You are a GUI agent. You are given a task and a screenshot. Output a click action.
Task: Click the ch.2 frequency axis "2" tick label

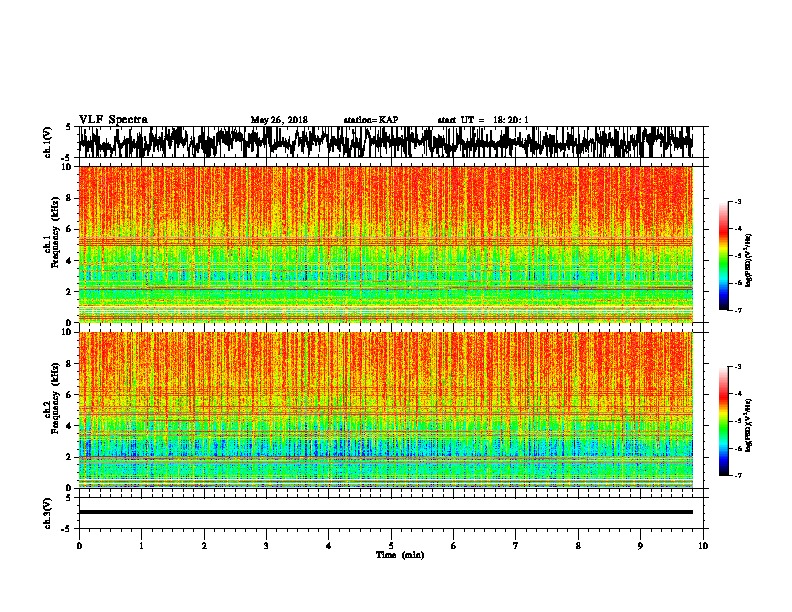click(70, 457)
